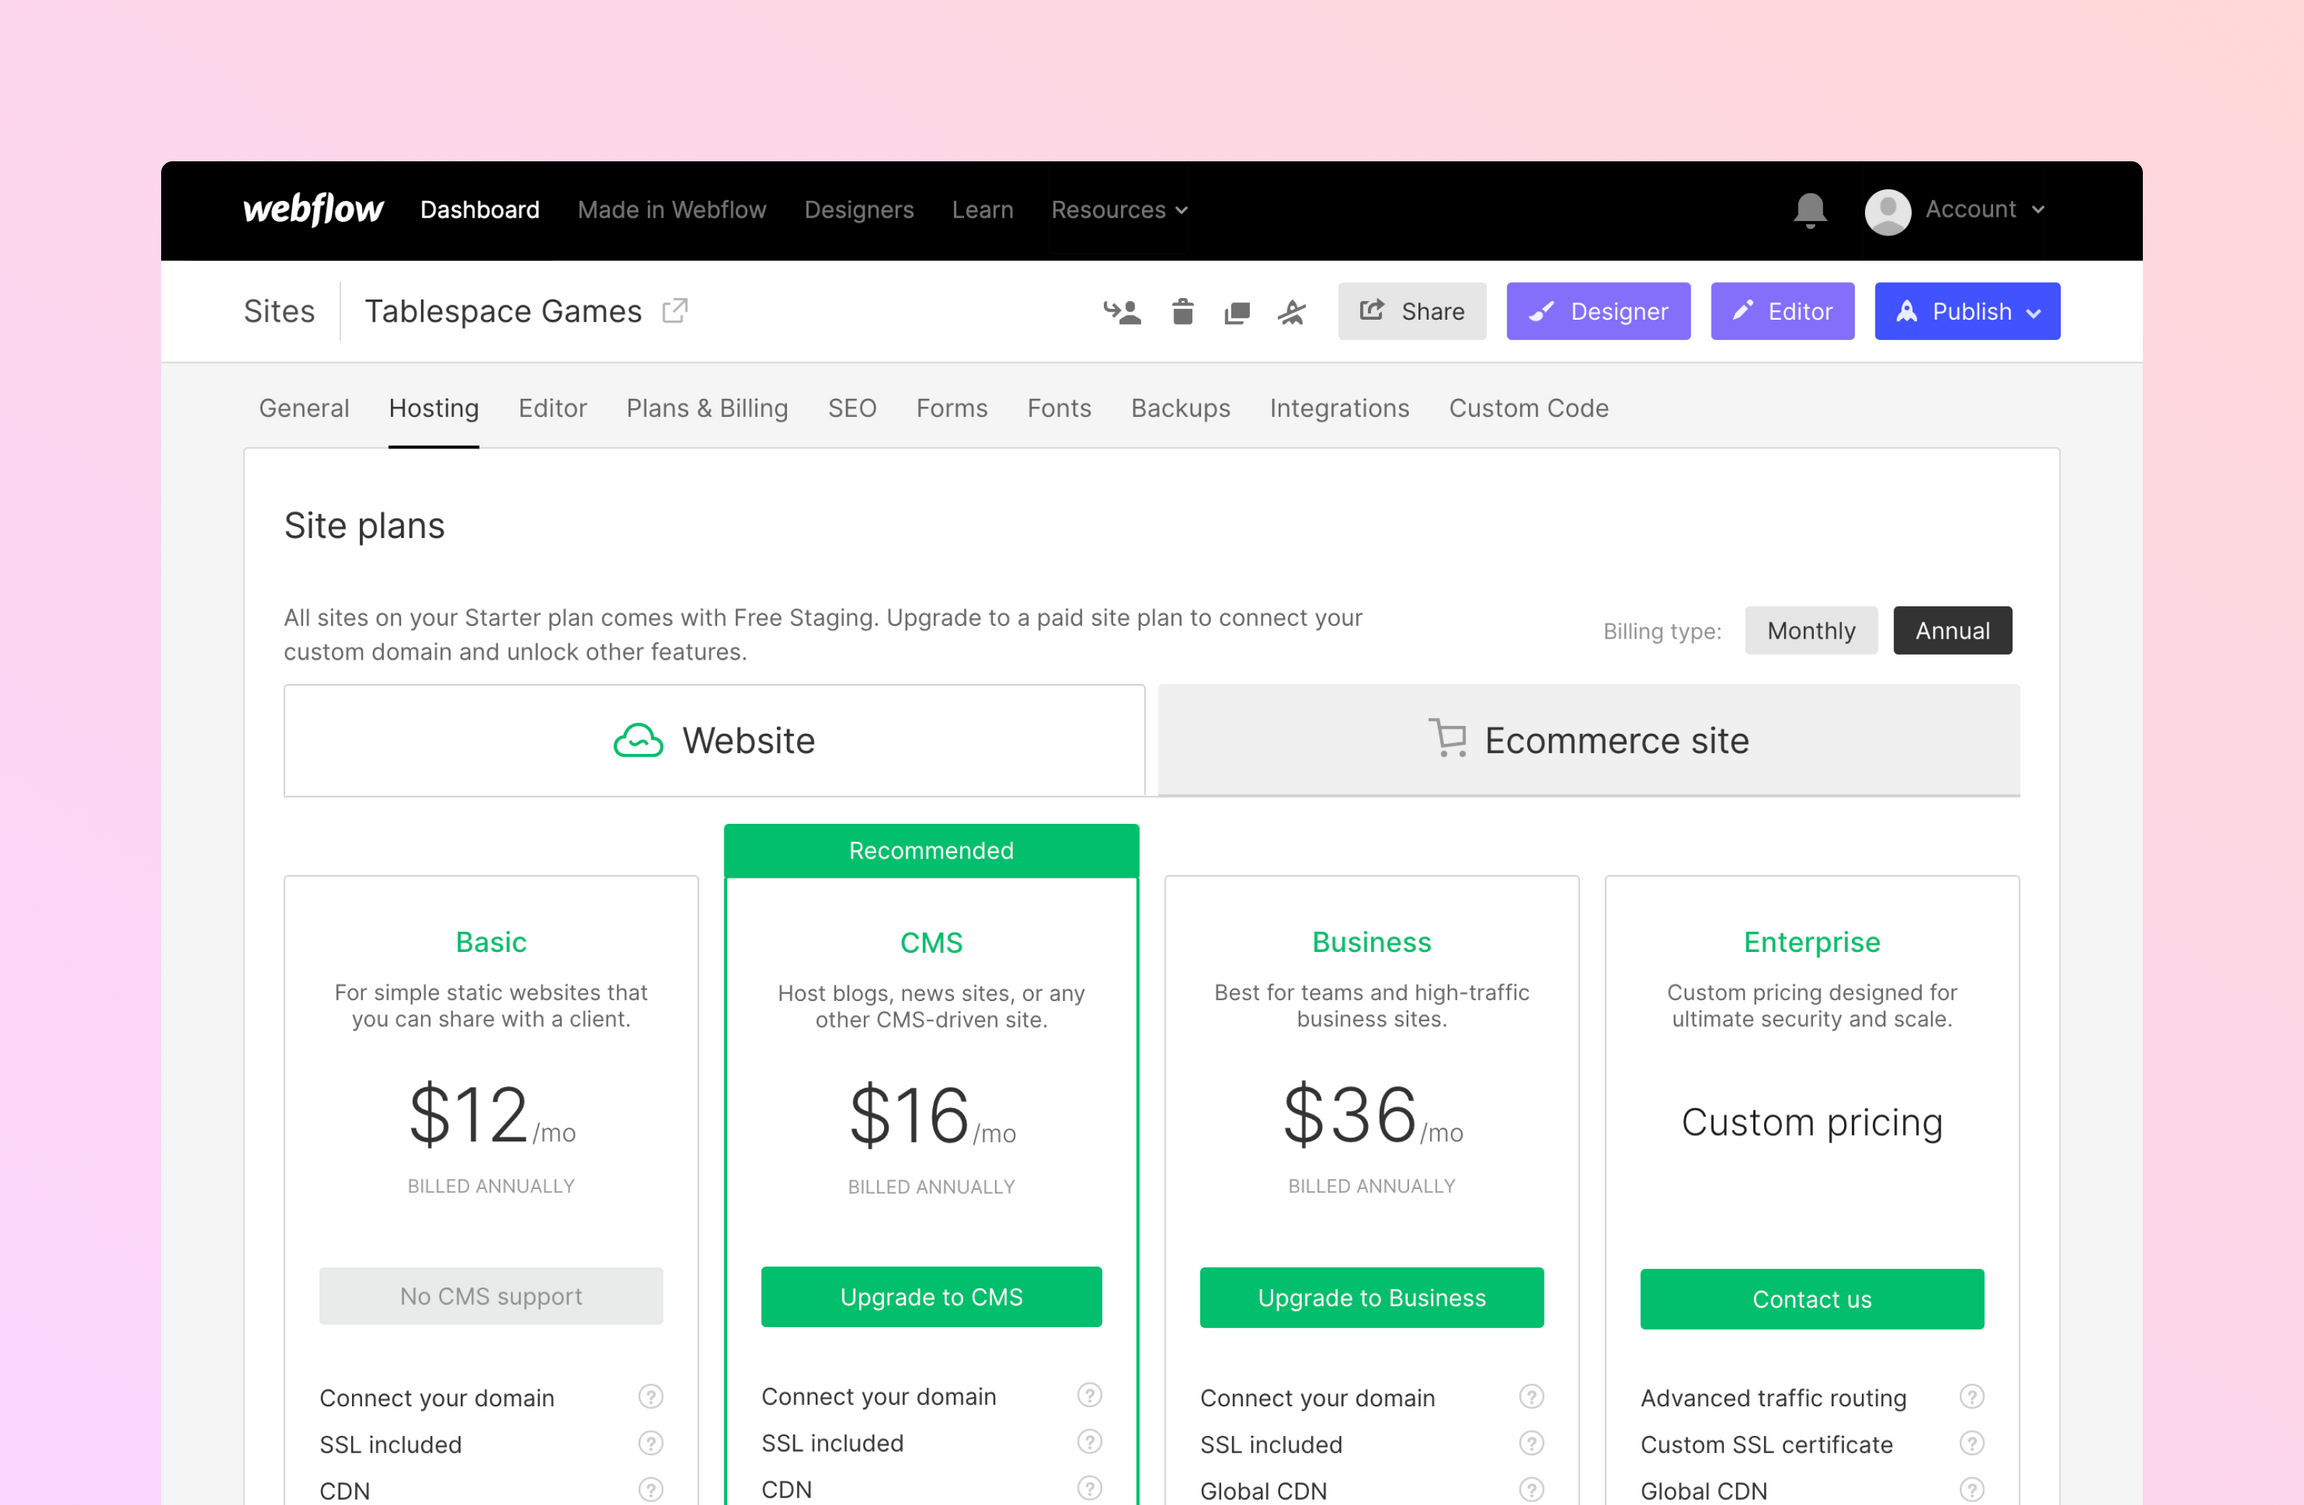Click the Custom pricing text
The image size is (2304, 1505).
1811,1122
